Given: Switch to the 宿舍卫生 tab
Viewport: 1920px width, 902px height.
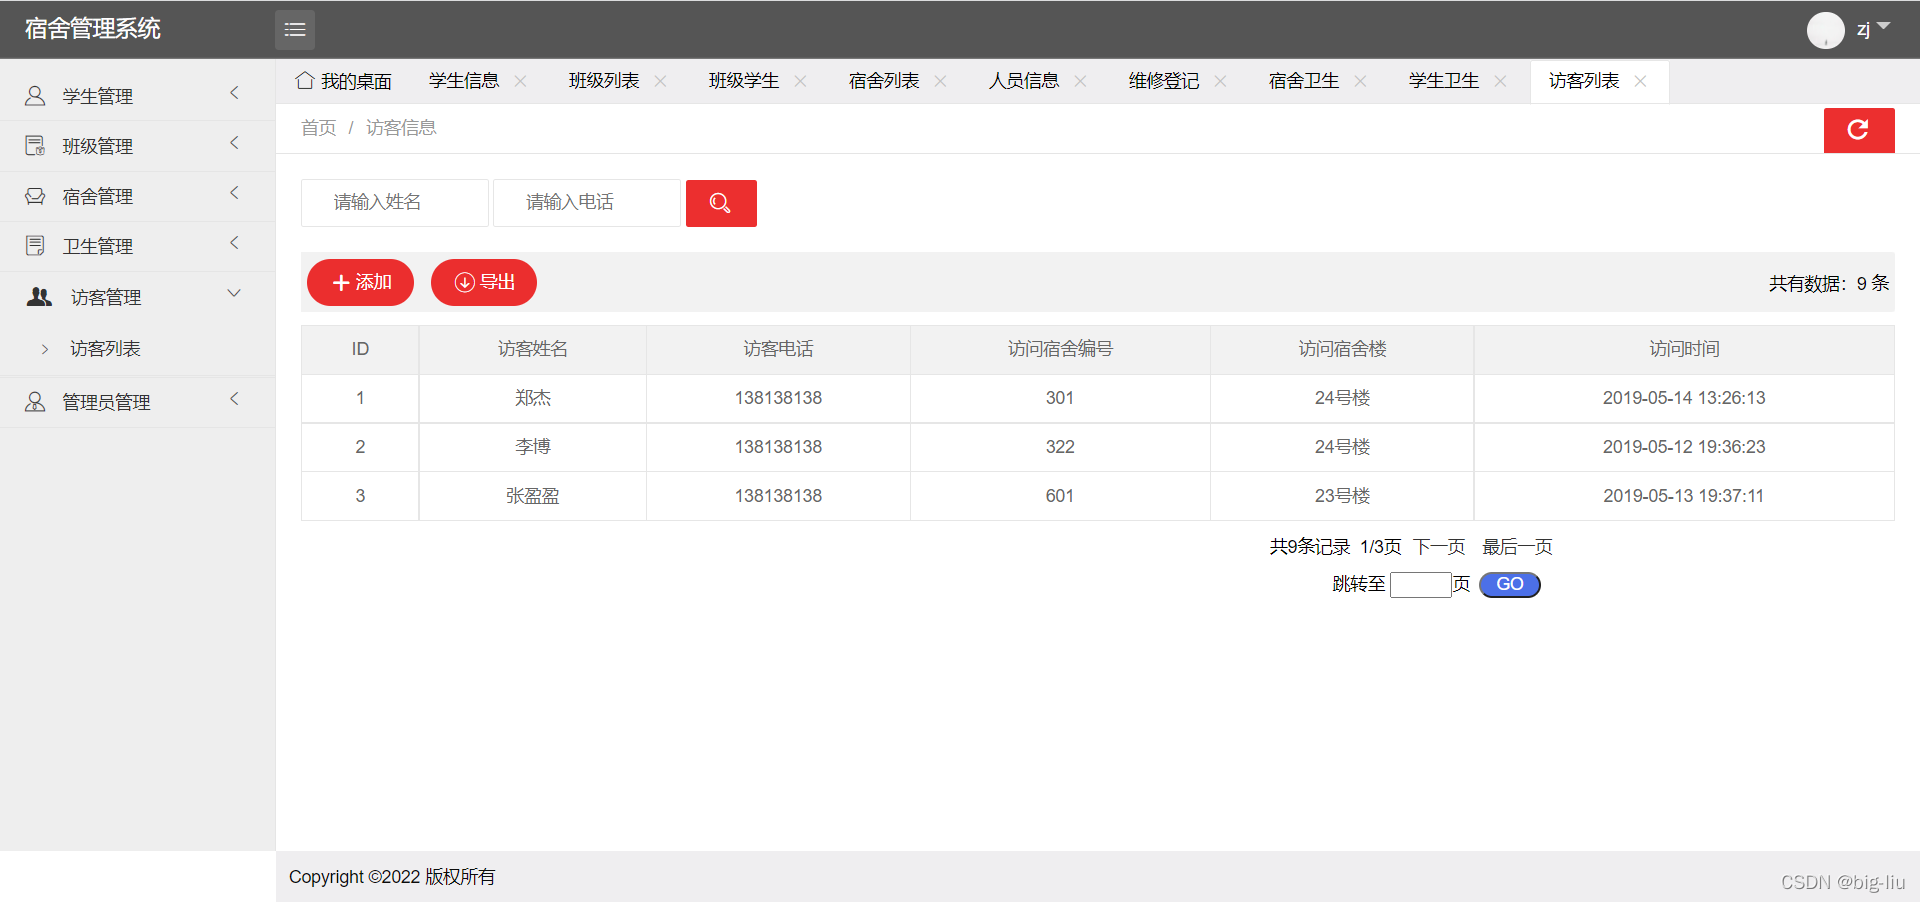Looking at the screenshot, I should (1304, 81).
